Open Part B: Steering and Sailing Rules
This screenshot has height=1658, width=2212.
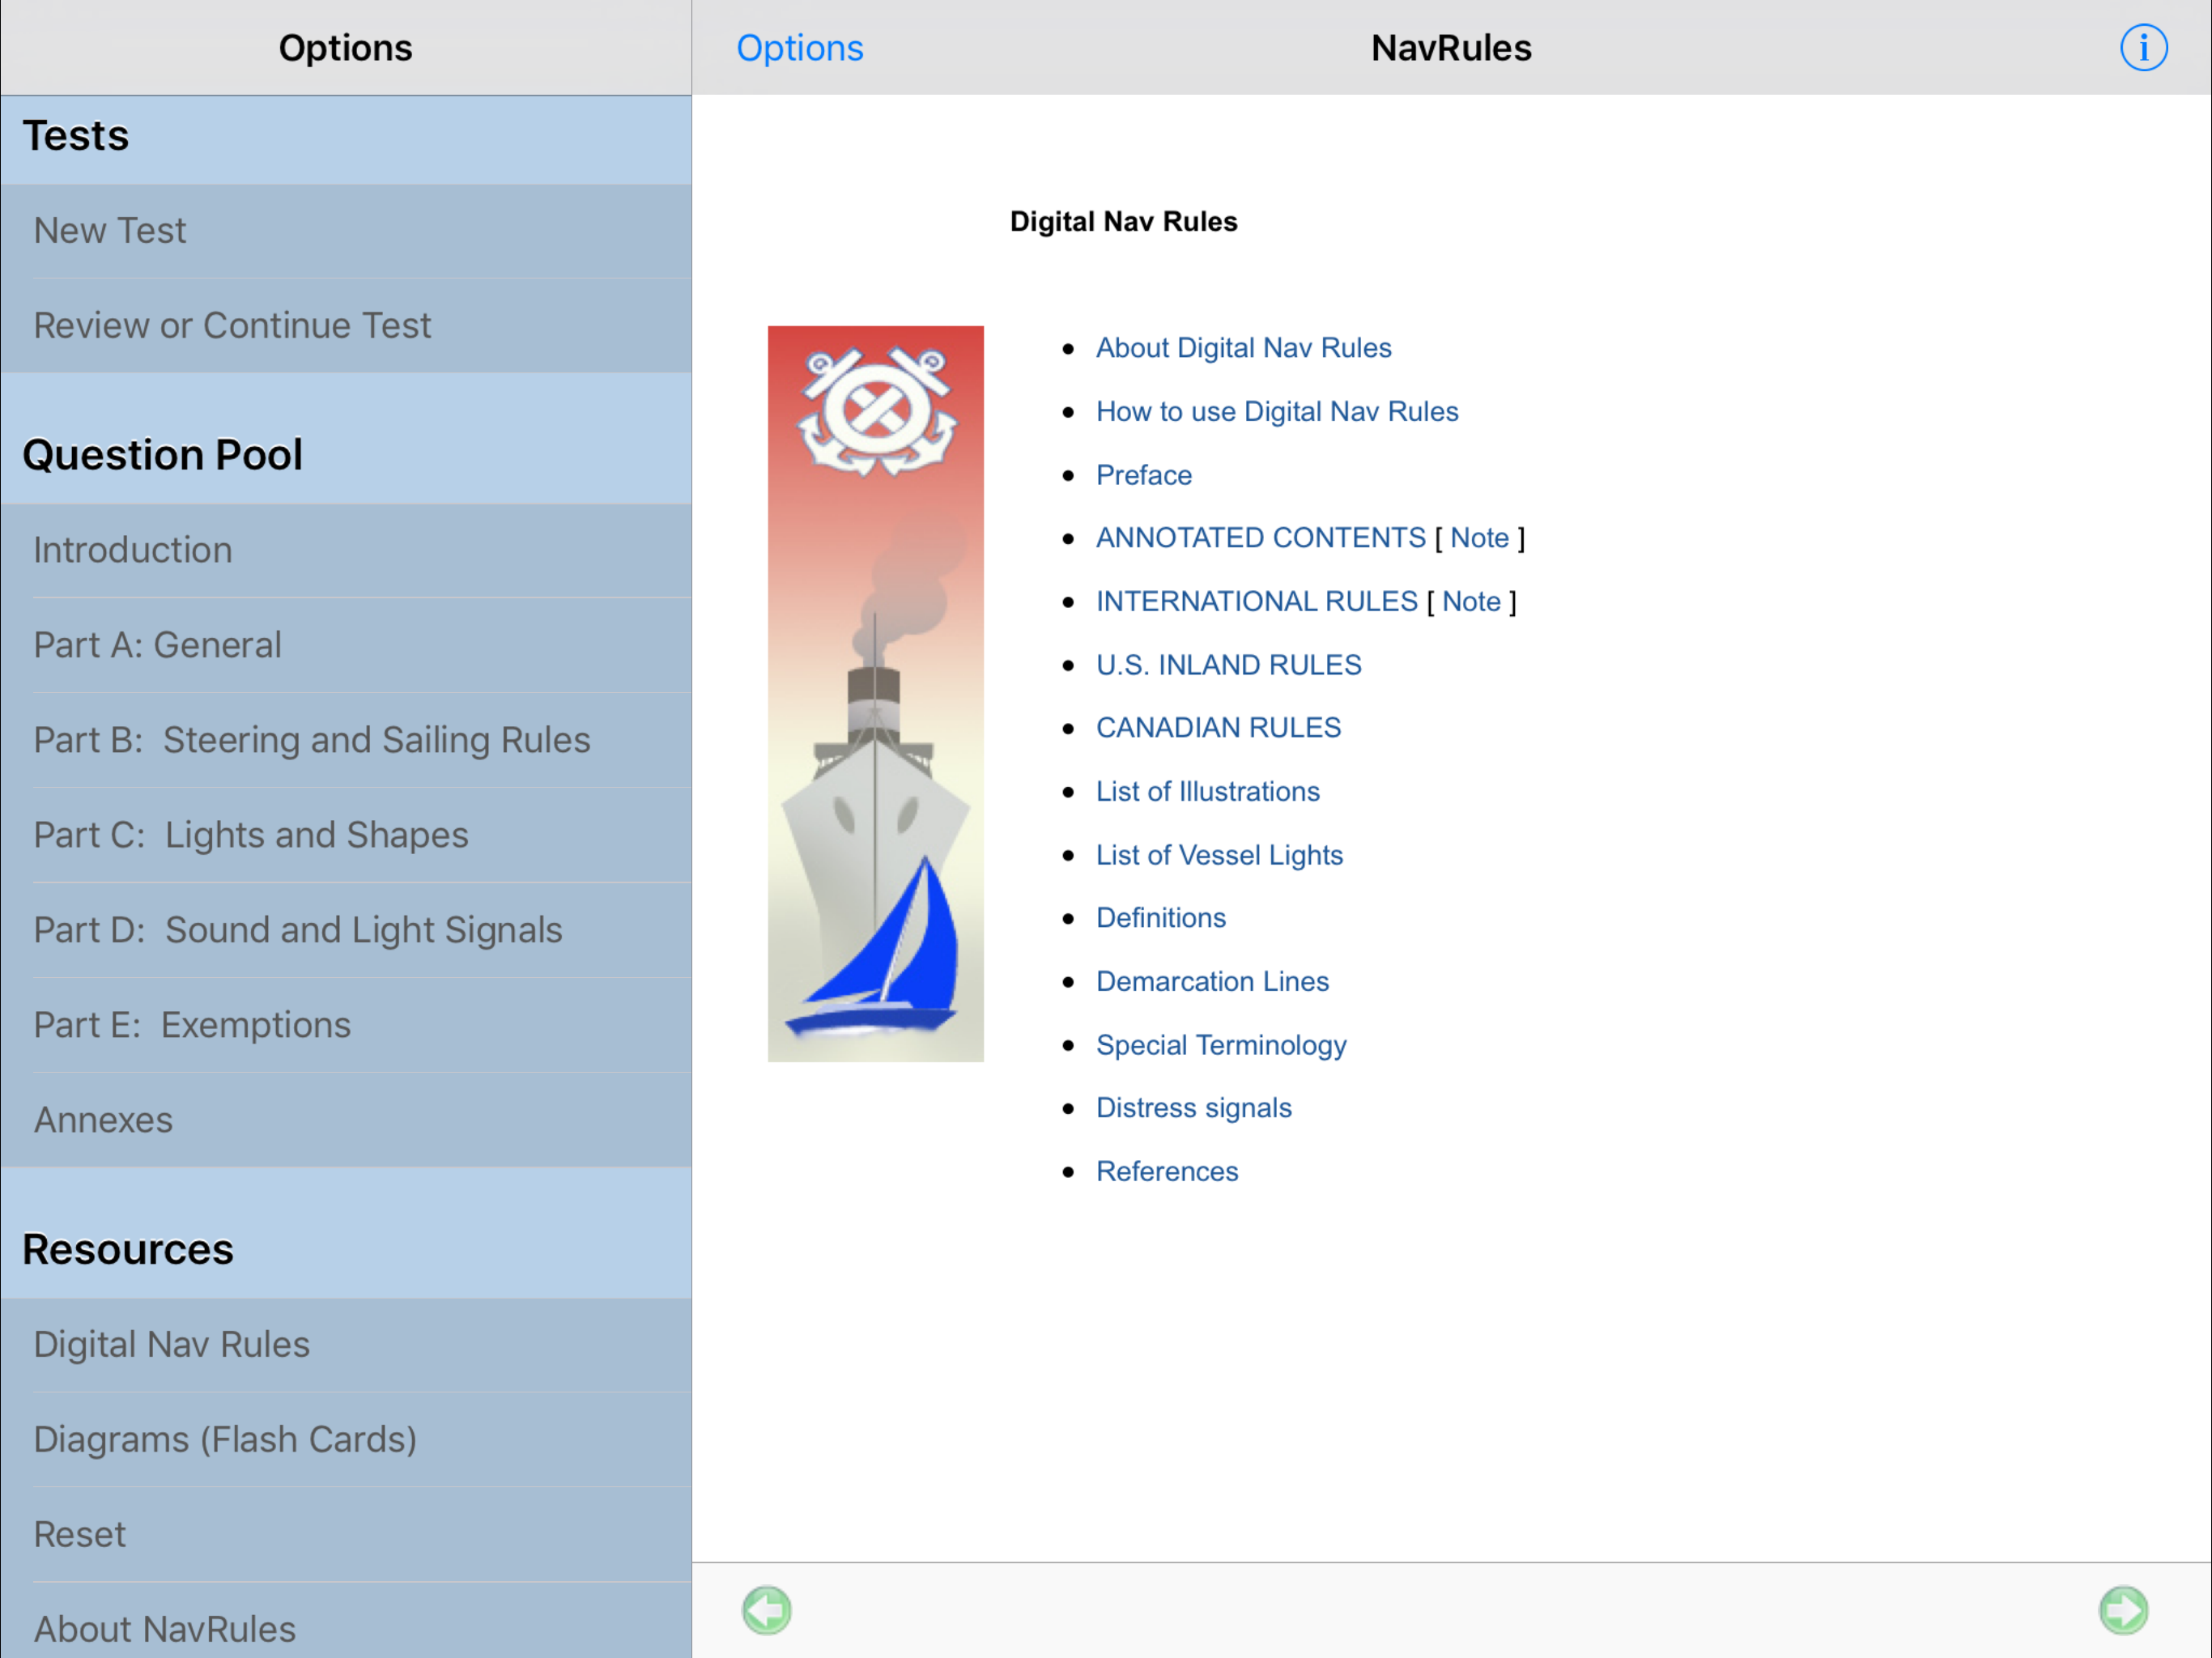[x=312, y=740]
